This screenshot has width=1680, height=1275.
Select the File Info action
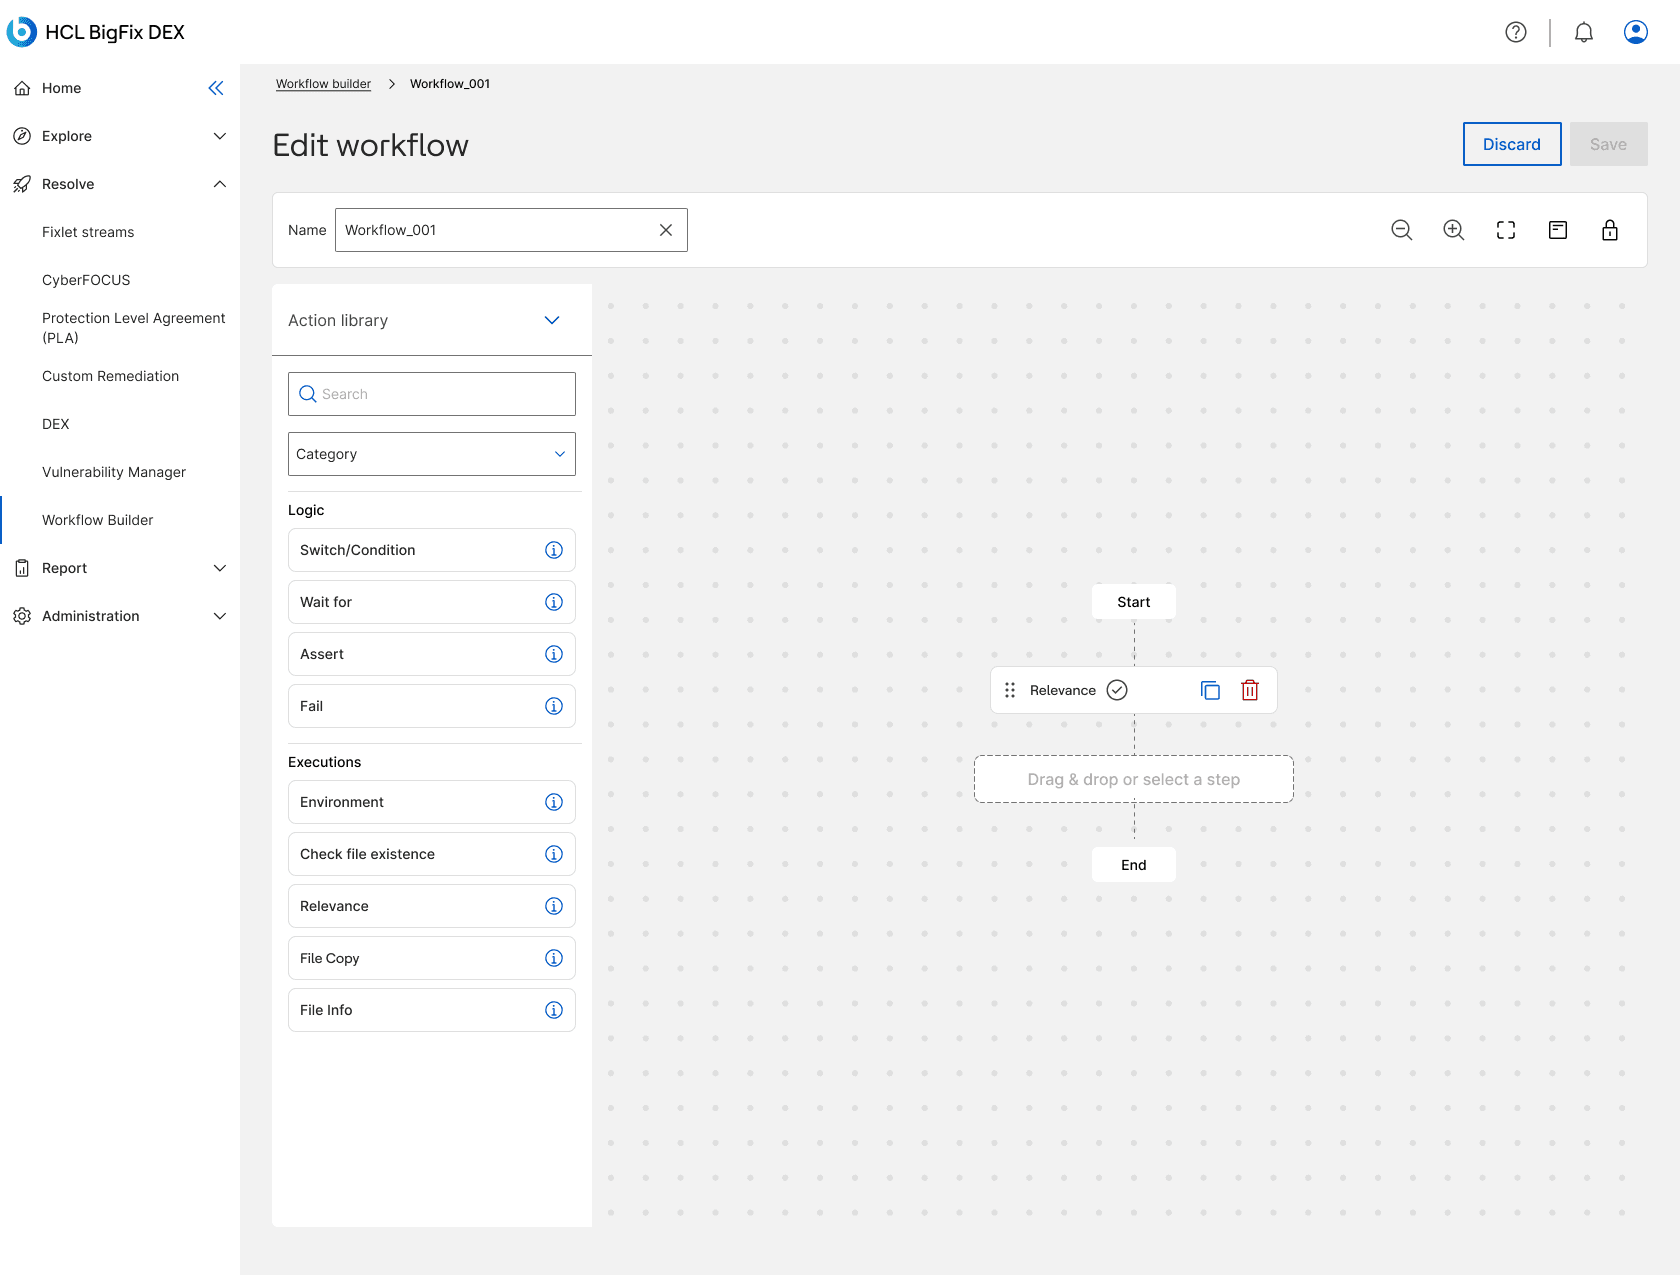click(432, 1010)
